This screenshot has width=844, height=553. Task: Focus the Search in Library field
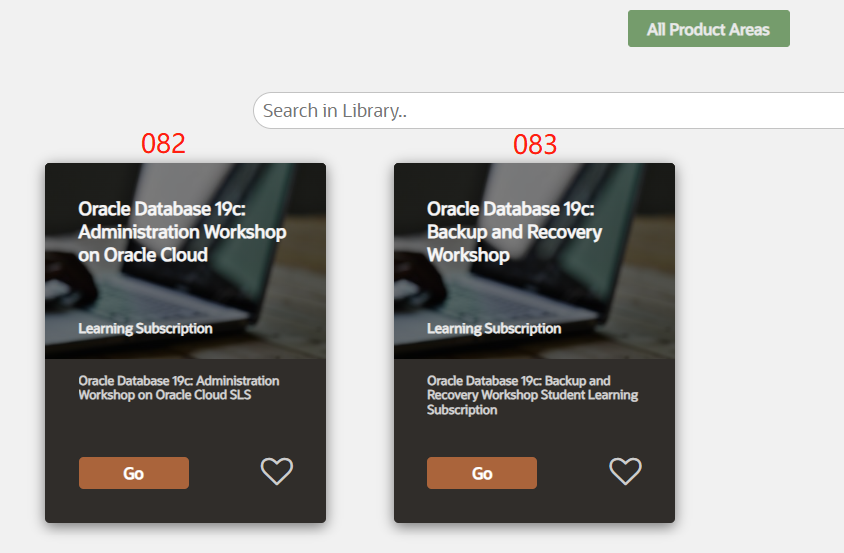click(x=548, y=110)
